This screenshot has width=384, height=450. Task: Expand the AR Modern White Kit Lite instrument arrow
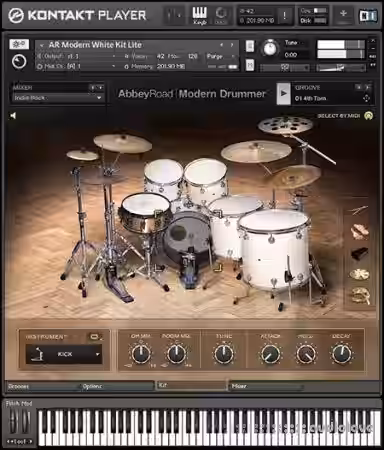[42, 45]
